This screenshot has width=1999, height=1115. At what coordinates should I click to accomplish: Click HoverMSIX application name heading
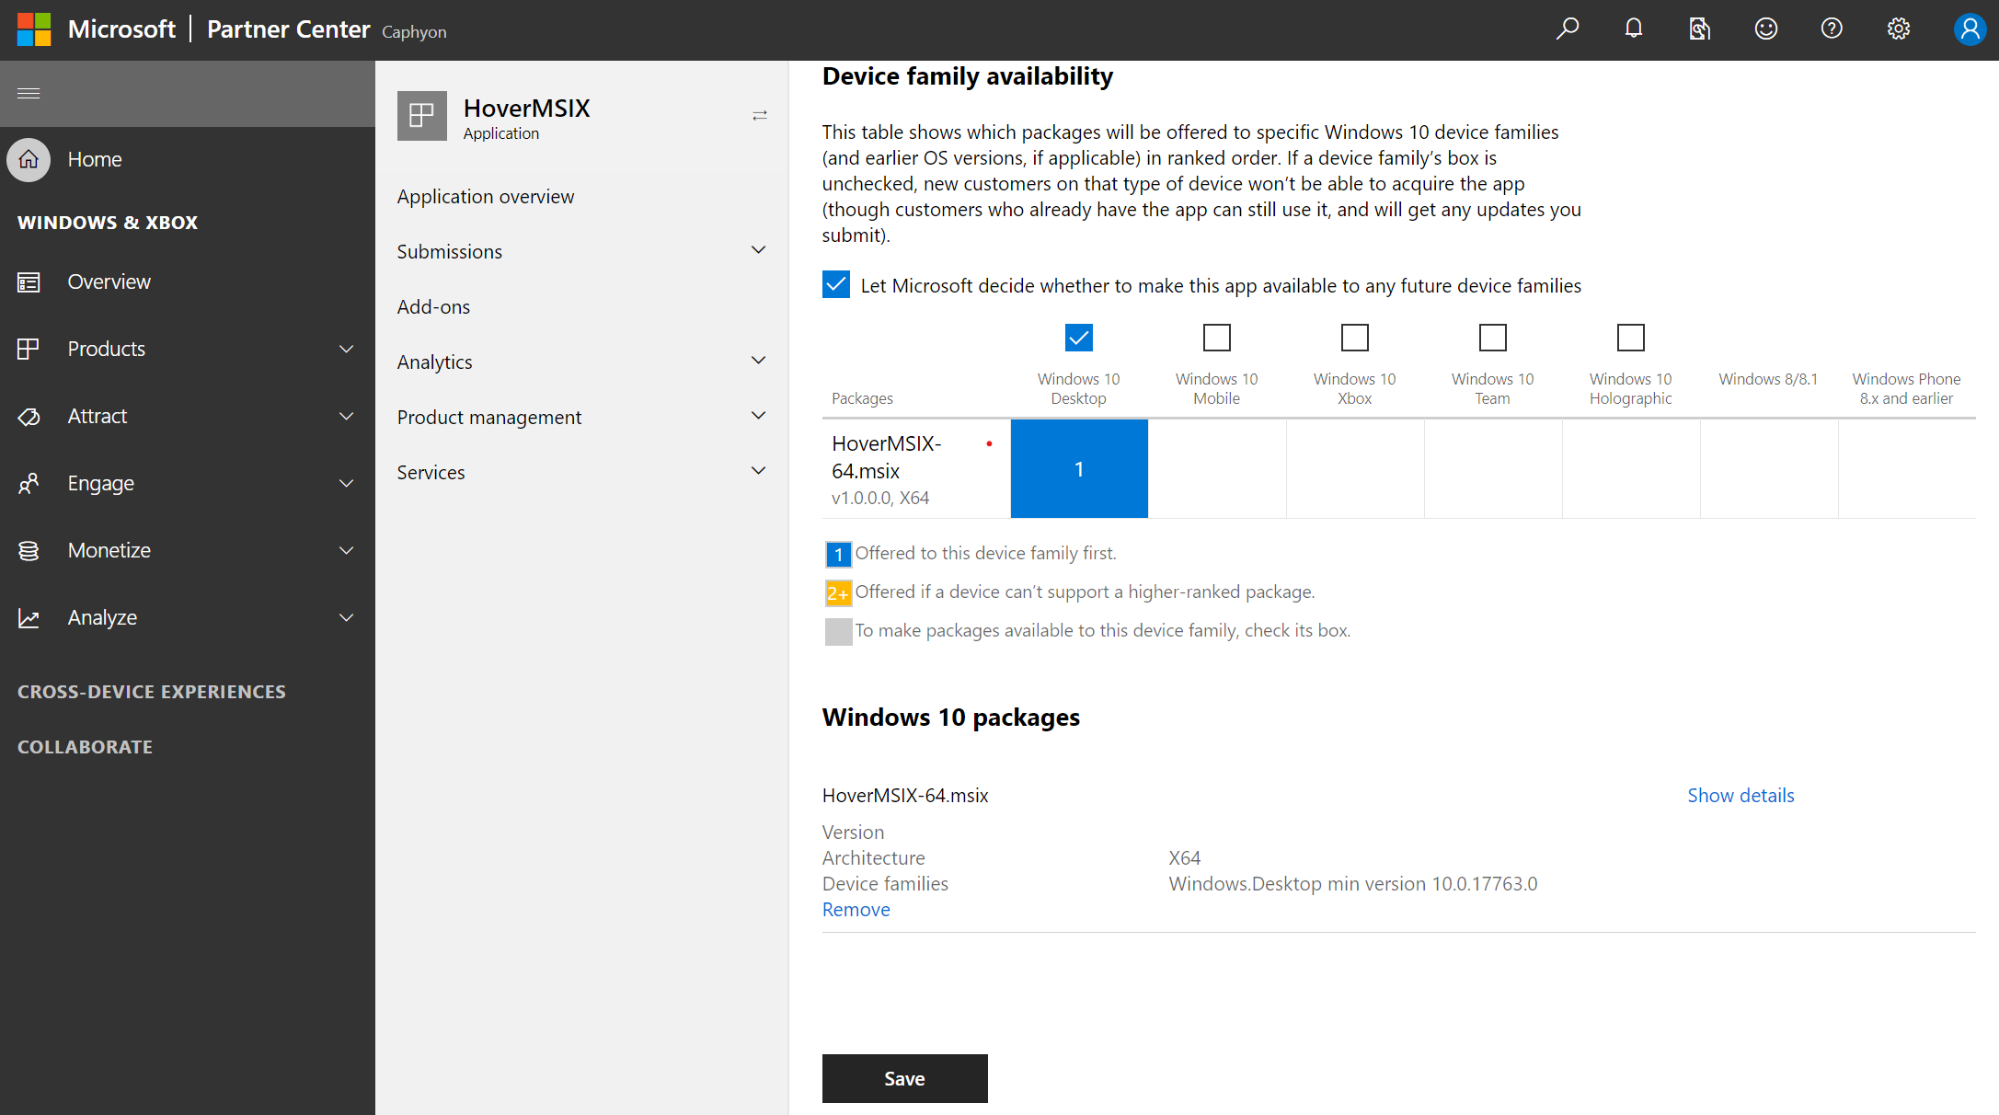[x=527, y=108]
